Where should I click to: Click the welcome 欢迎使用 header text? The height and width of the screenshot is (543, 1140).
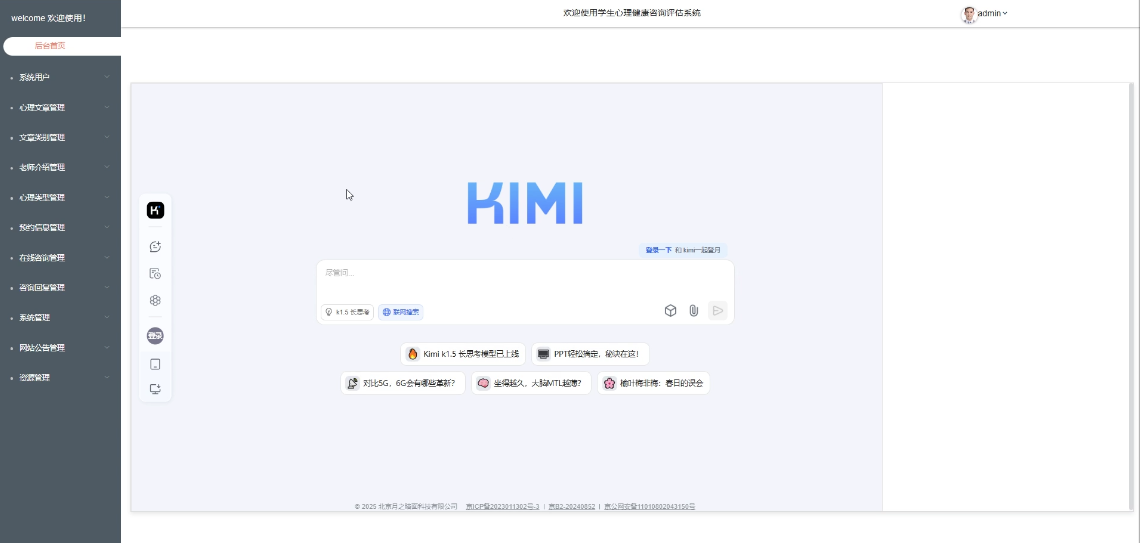coord(49,18)
